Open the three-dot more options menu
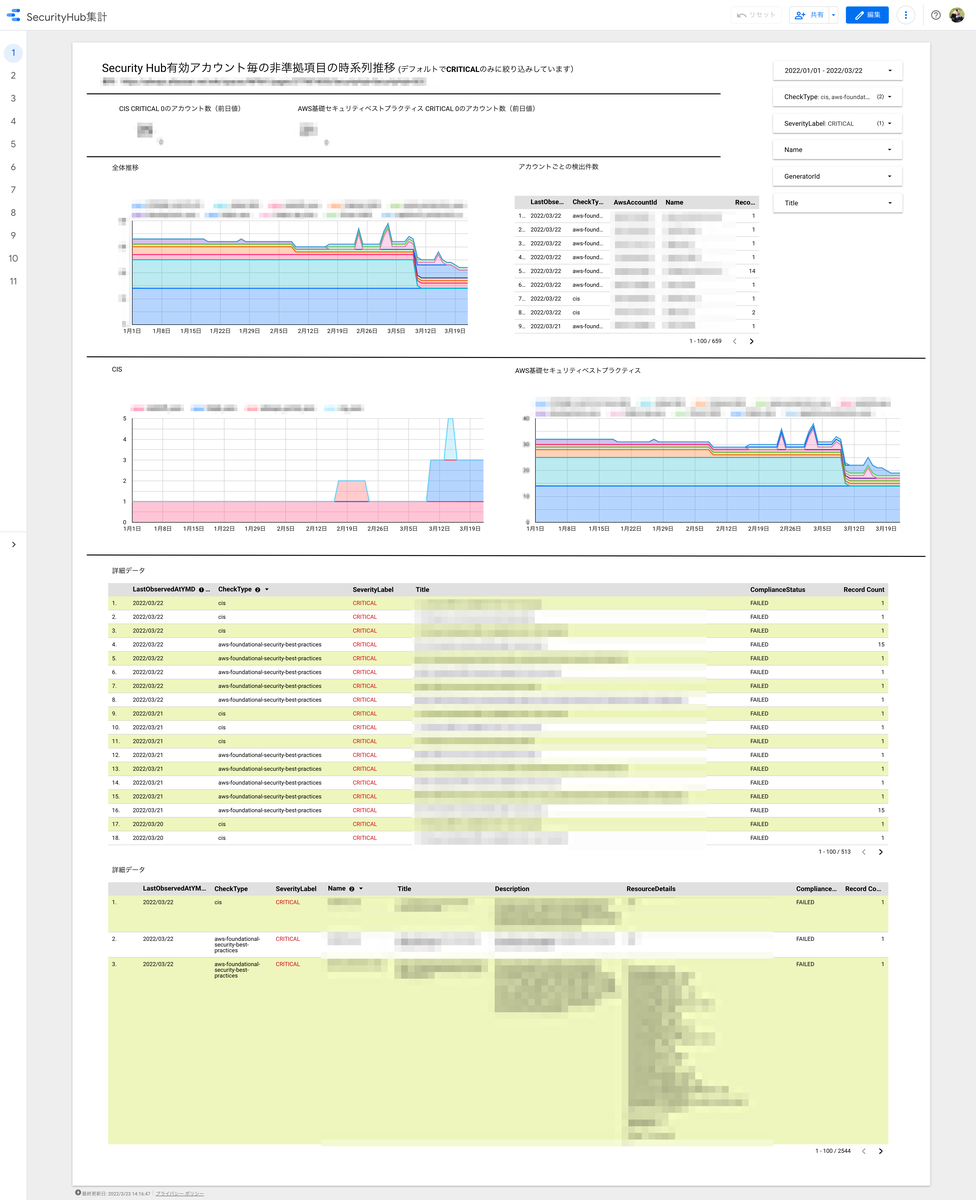This screenshot has width=976, height=1200. pos(905,15)
